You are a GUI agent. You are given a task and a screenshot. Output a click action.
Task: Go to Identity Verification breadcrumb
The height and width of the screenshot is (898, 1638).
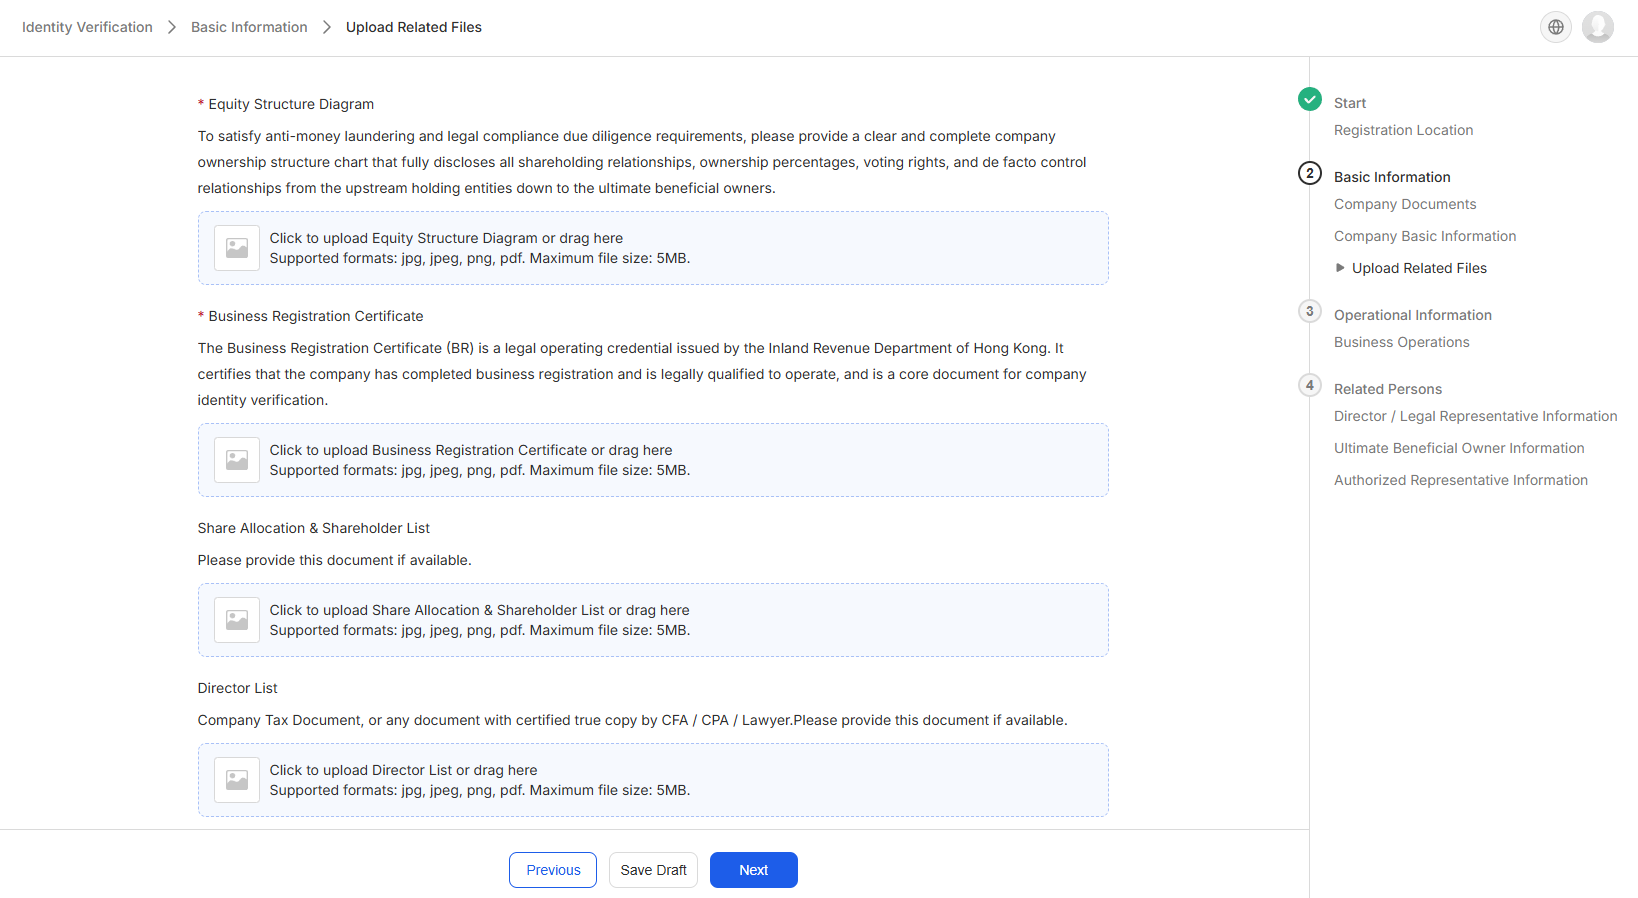[x=87, y=27]
